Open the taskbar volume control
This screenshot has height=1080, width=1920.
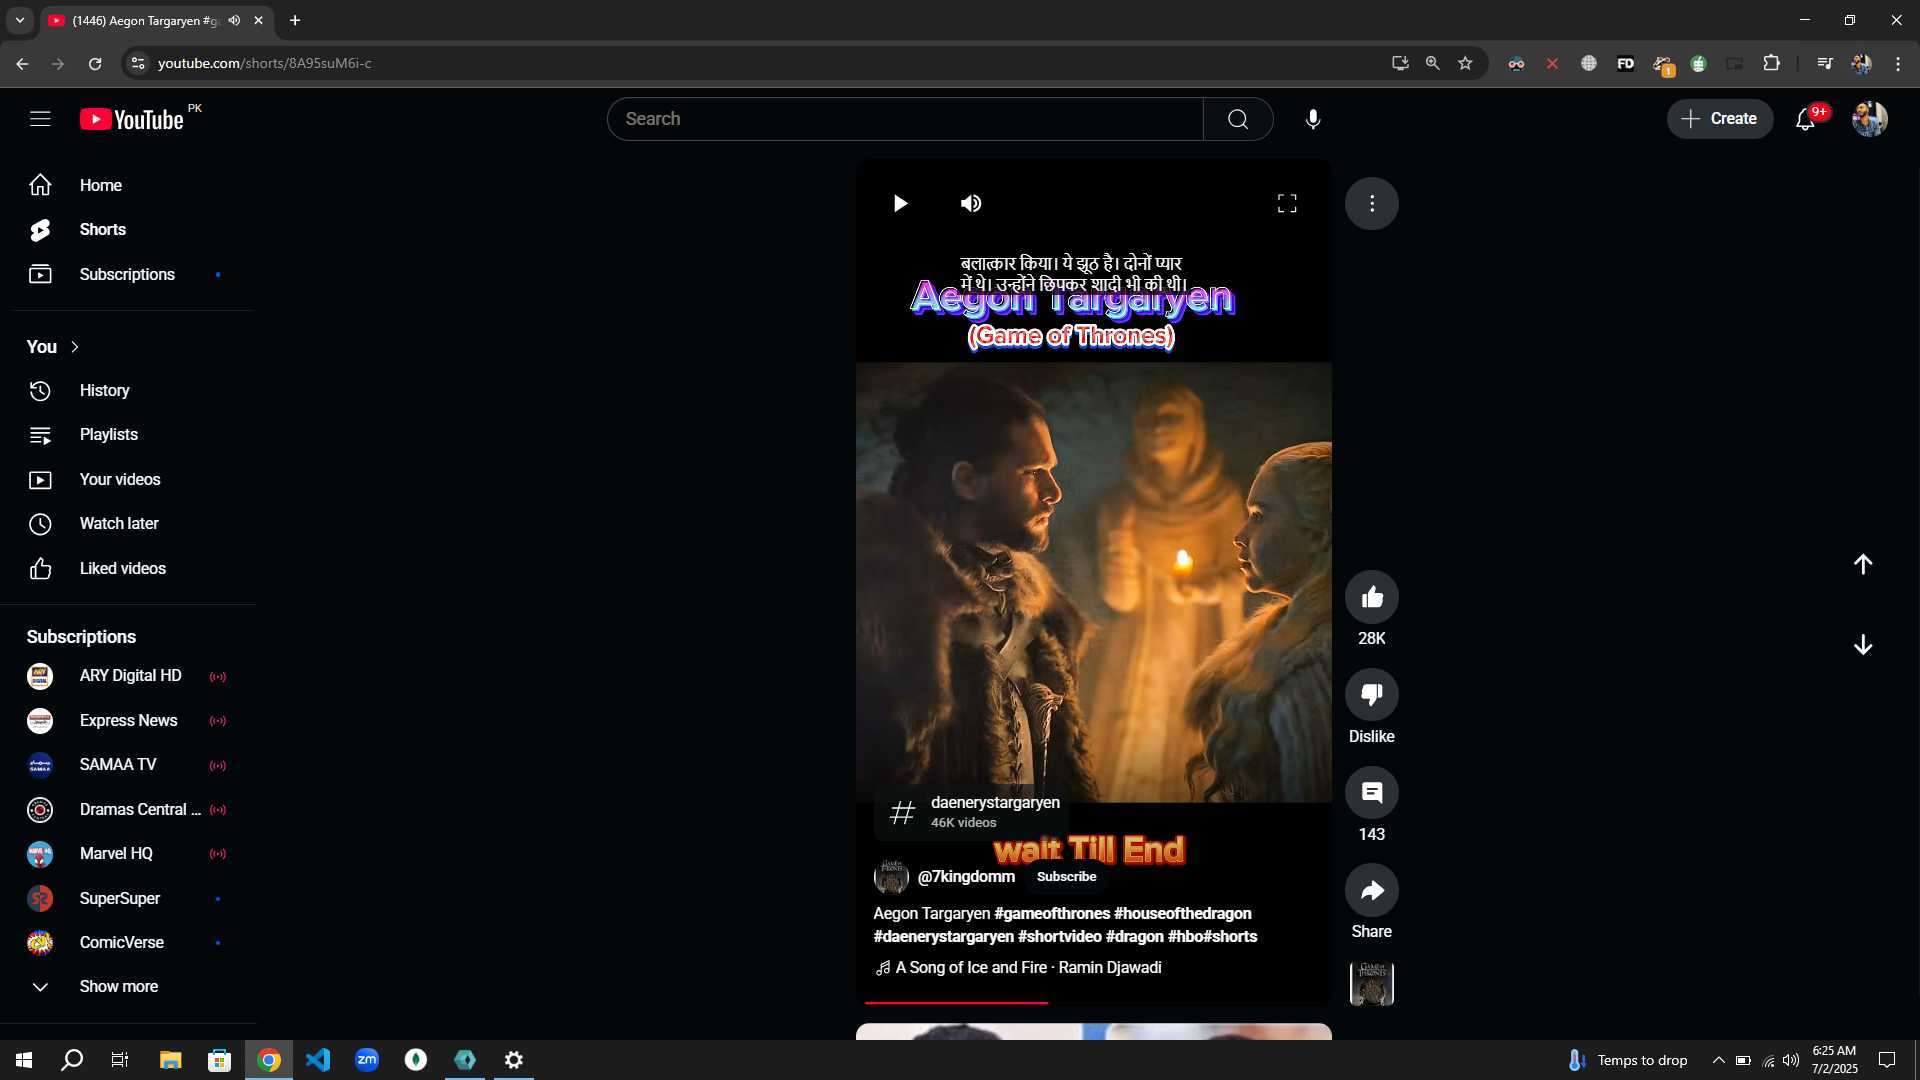coord(1791,1060)
